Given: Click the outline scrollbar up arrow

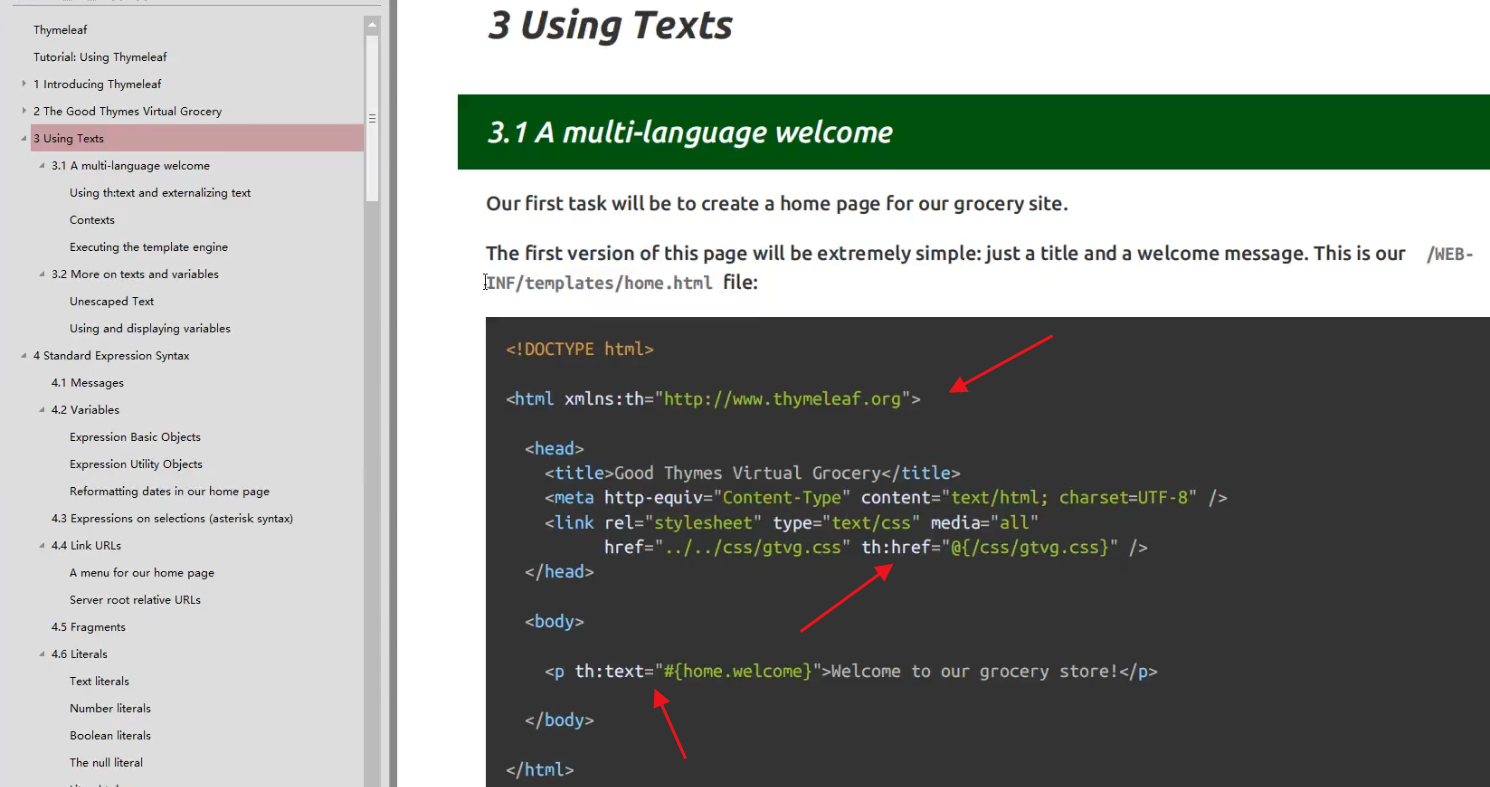Looking at the screenshot, I should click(372, 25).
